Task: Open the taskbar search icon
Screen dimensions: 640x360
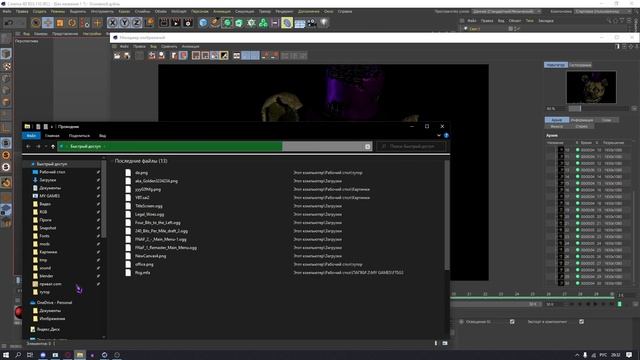Action: 18,355
